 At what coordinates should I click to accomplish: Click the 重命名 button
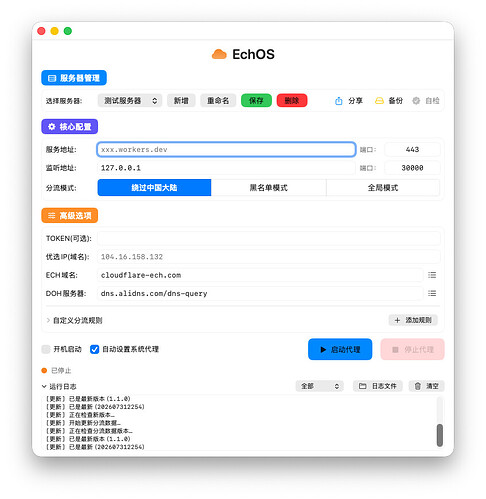[218, 101]
